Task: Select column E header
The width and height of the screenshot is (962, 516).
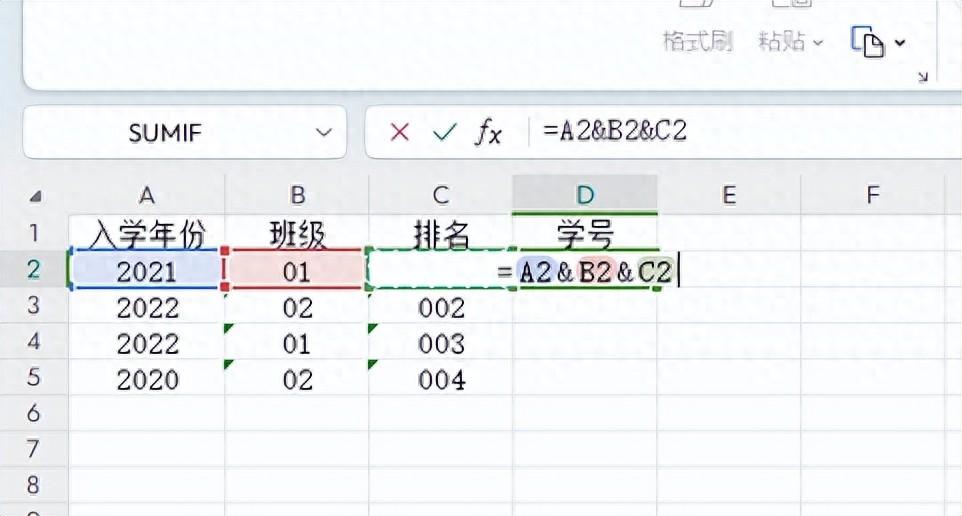Action: 729,195
